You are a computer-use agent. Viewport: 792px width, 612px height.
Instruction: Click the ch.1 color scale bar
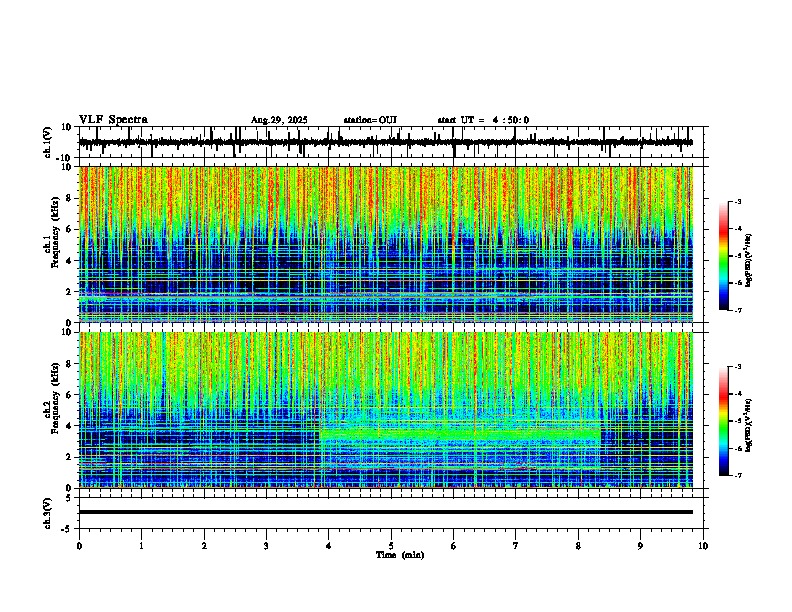tap(724, 256)
